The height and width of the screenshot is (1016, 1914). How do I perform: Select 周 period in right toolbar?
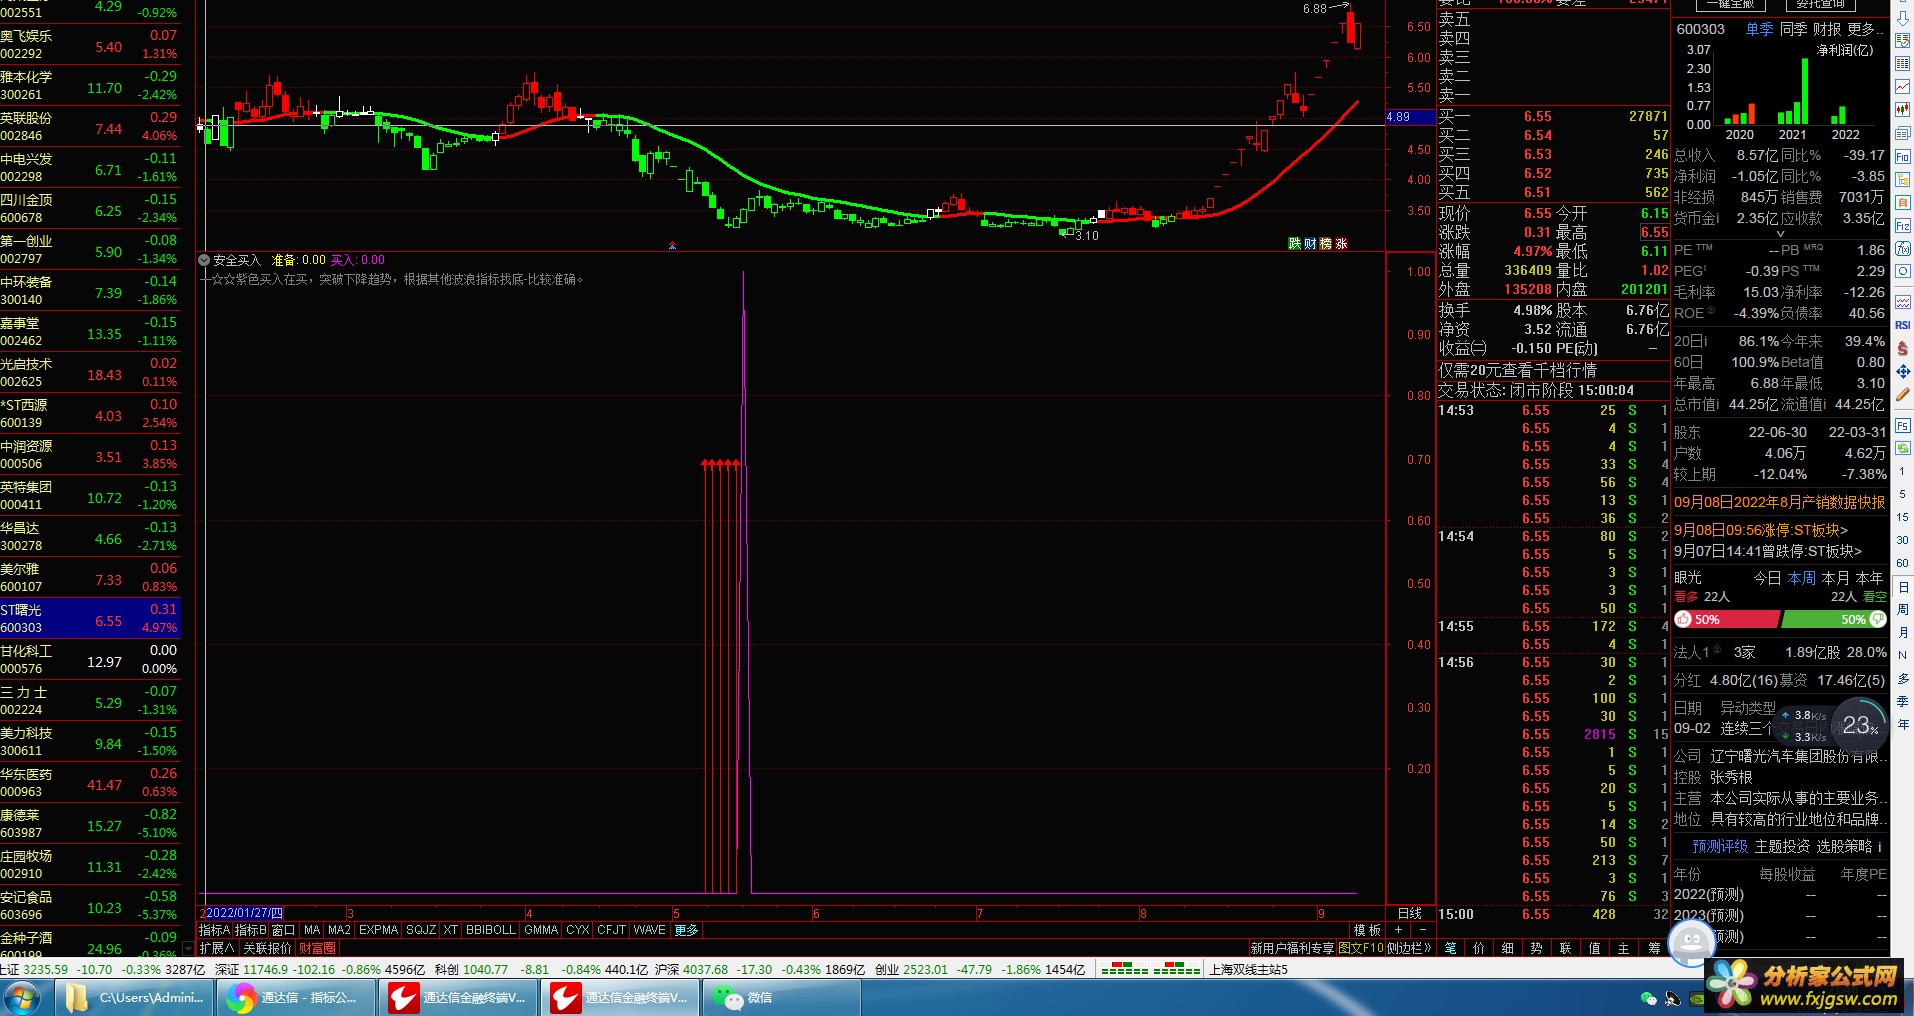tap(1902, 609)
